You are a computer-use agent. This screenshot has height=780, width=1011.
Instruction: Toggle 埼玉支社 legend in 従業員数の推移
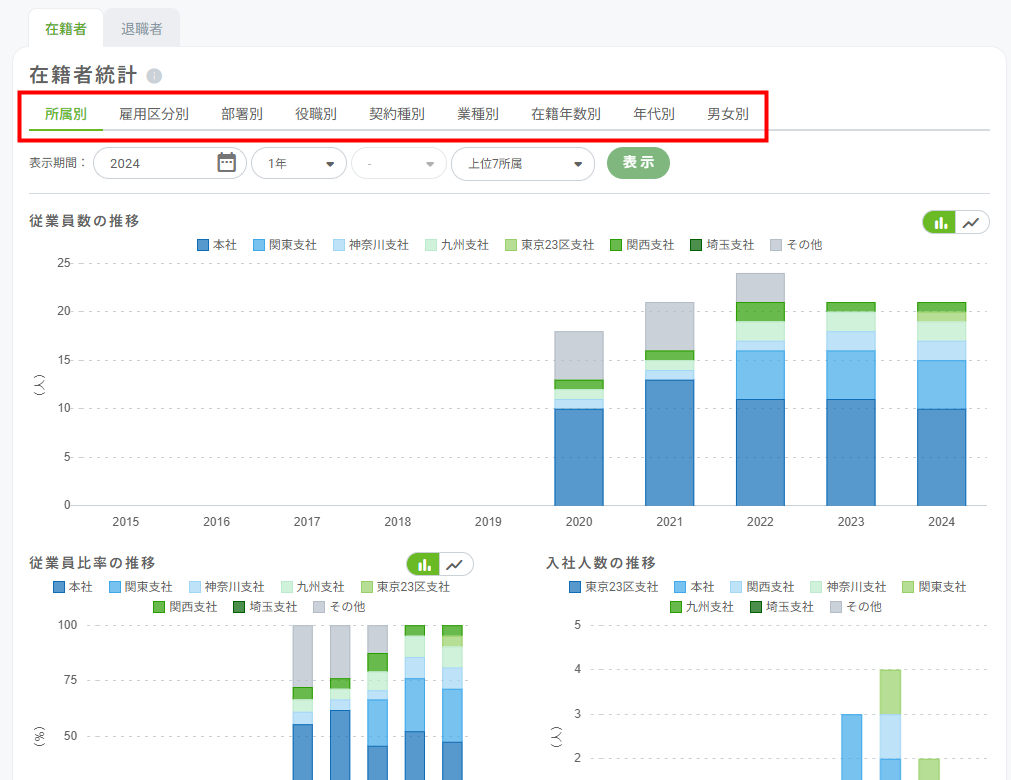pos(722,245)
